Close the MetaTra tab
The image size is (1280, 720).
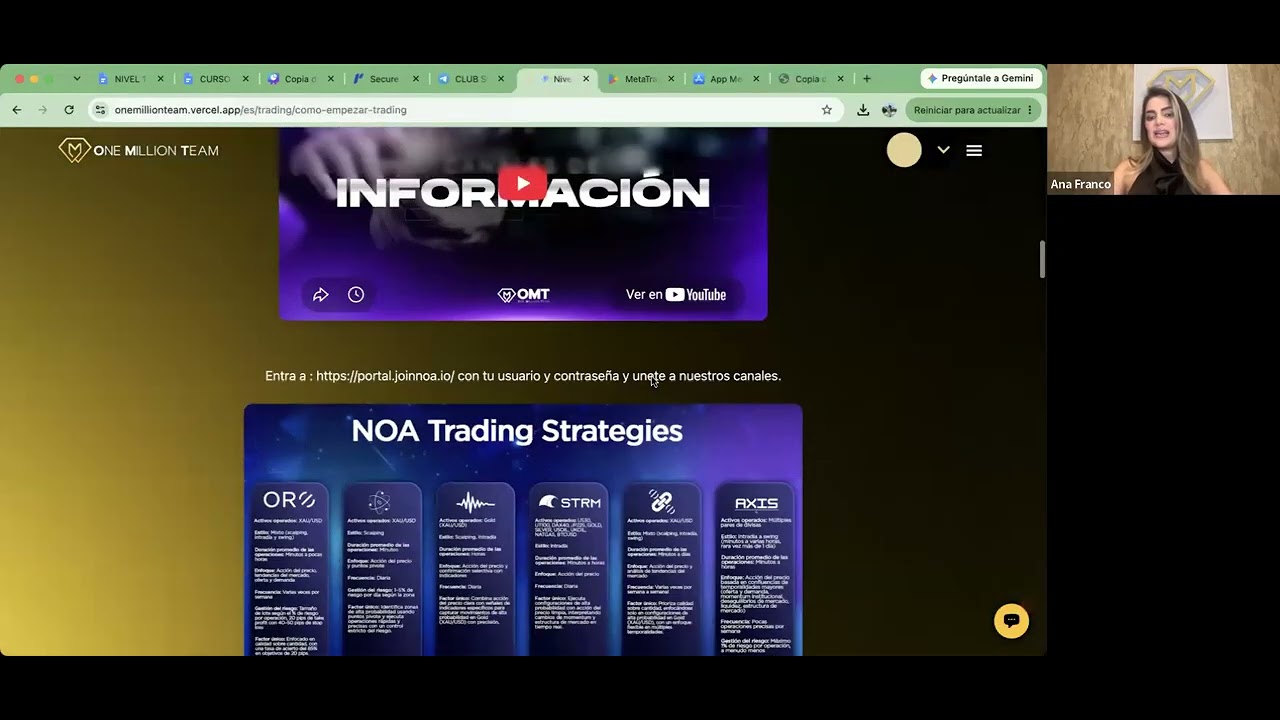click(x=671, y=79)
